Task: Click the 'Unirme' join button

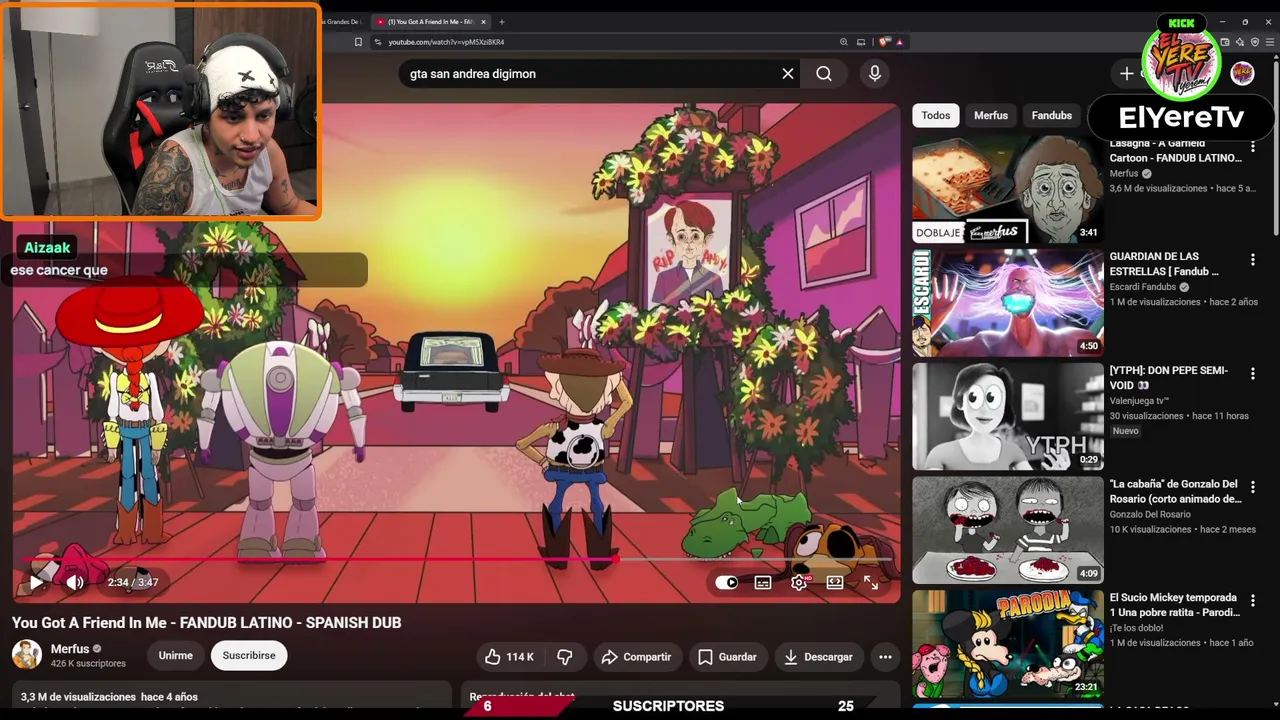Action: point(175,656)
